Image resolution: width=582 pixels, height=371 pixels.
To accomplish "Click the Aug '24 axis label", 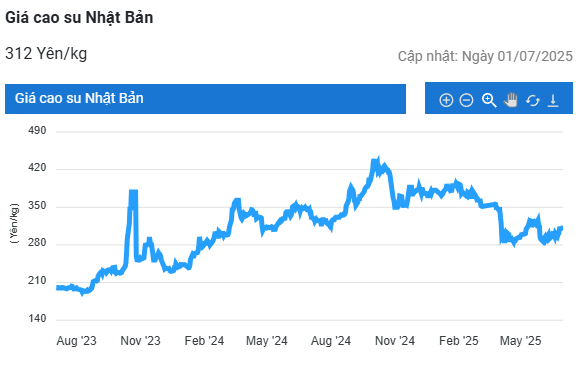I will click(x=331, y=341).
